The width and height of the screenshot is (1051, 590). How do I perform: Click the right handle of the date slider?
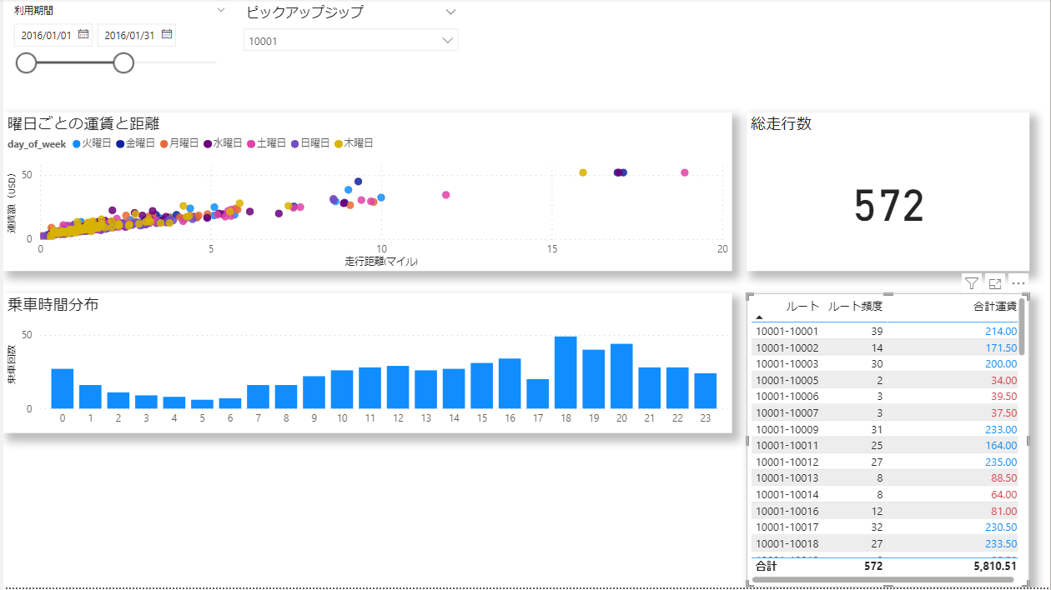tap(123, 63)
